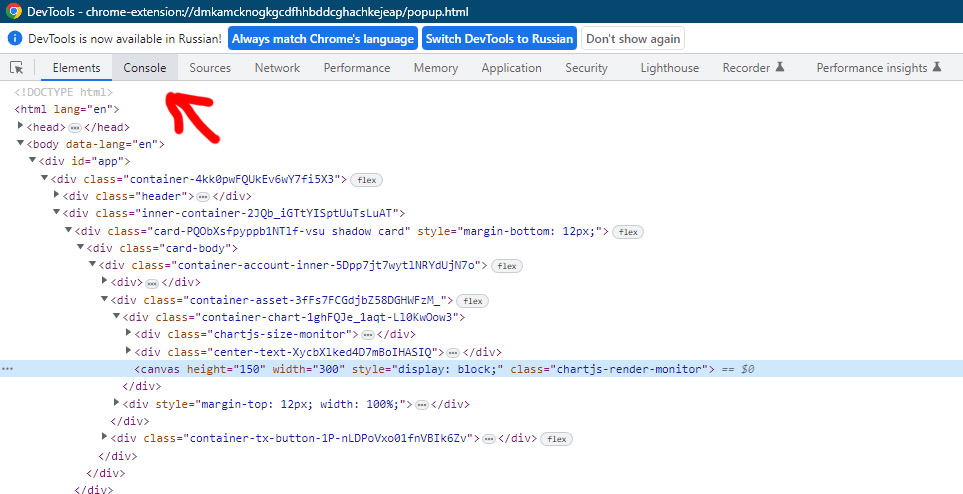Image resolution: width=963 pixels, height=494 pixels.
Task: Expand the center-text-XycbXlked4D7mBoIHASIQ div
Action: point(128,351)
